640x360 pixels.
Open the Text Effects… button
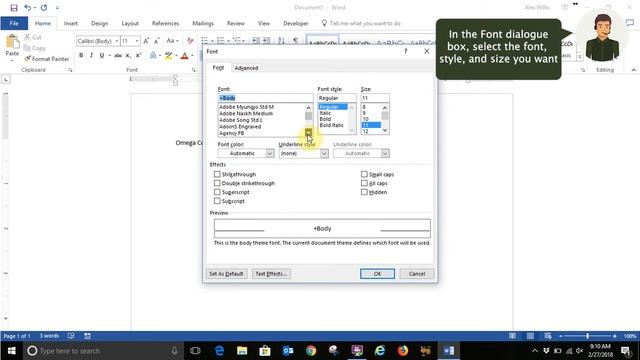click(x=271, y=274)
